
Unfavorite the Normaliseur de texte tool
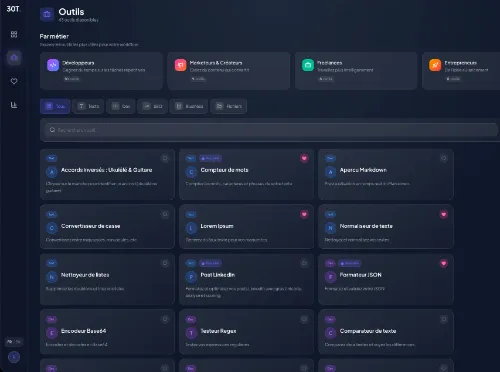pyautogui.click(x=443, y=214)
